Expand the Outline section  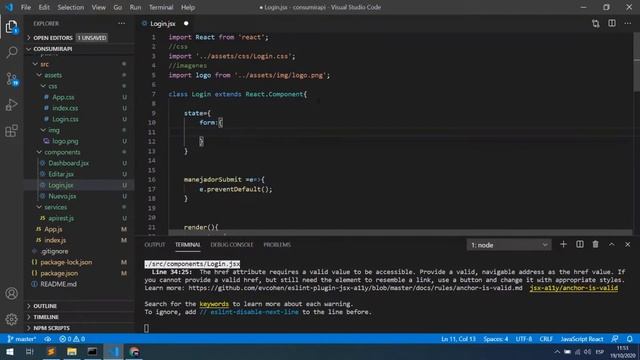pos(80,306)
